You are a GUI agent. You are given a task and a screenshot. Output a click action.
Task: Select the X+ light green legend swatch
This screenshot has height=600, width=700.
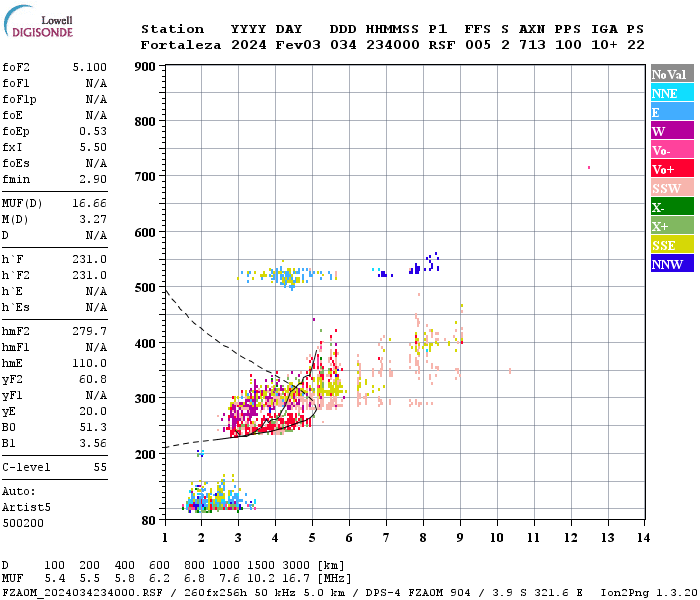point(672,225)
